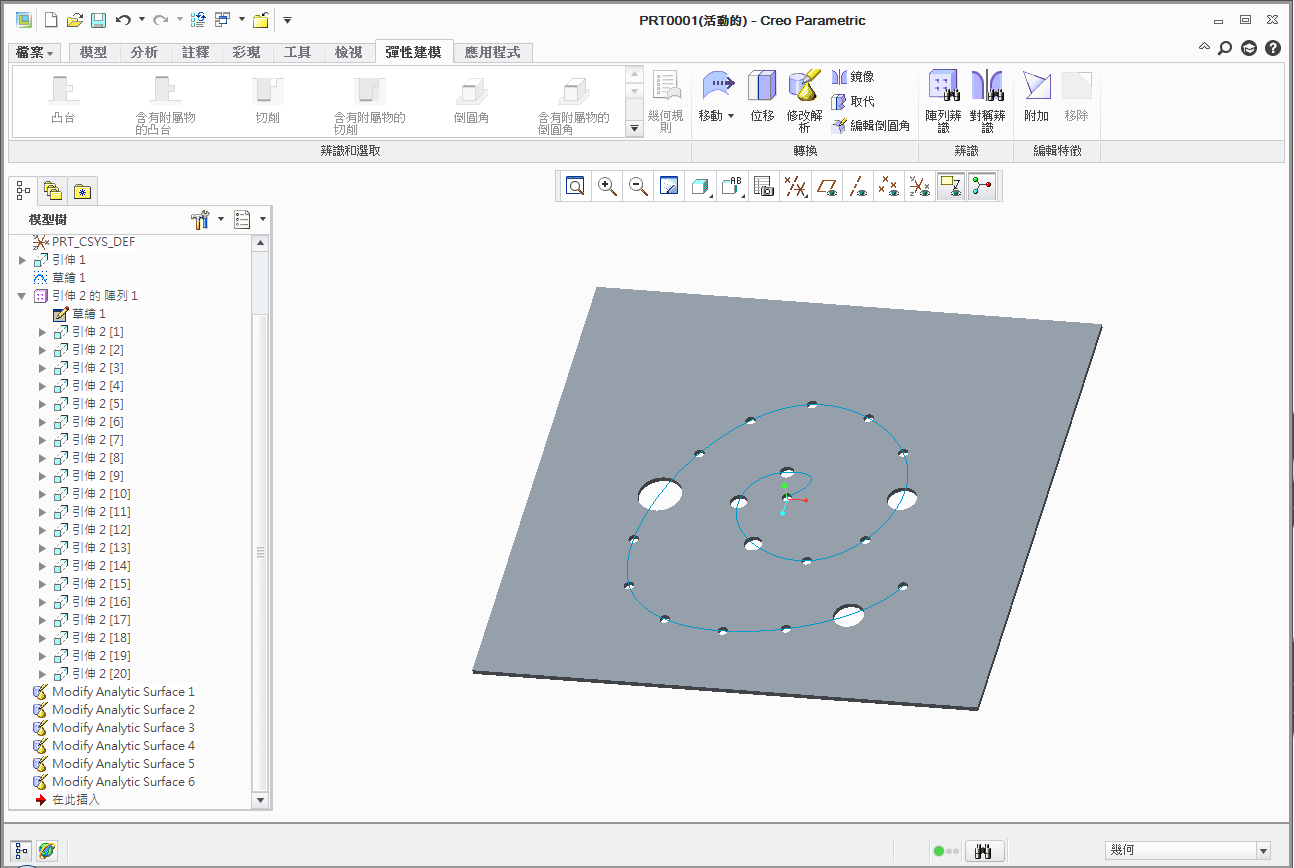Toggle coordinate system display

(x=919, y=186)
